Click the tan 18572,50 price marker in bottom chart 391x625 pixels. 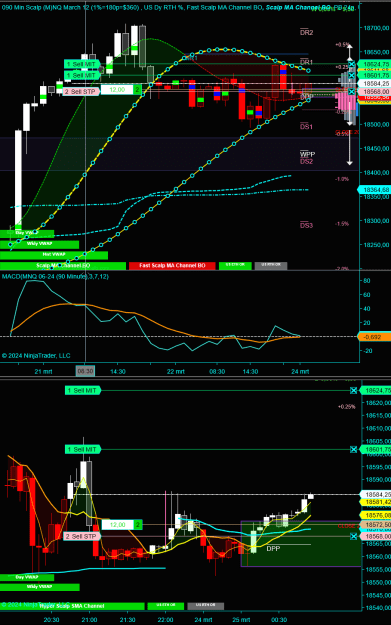(375, 525)
